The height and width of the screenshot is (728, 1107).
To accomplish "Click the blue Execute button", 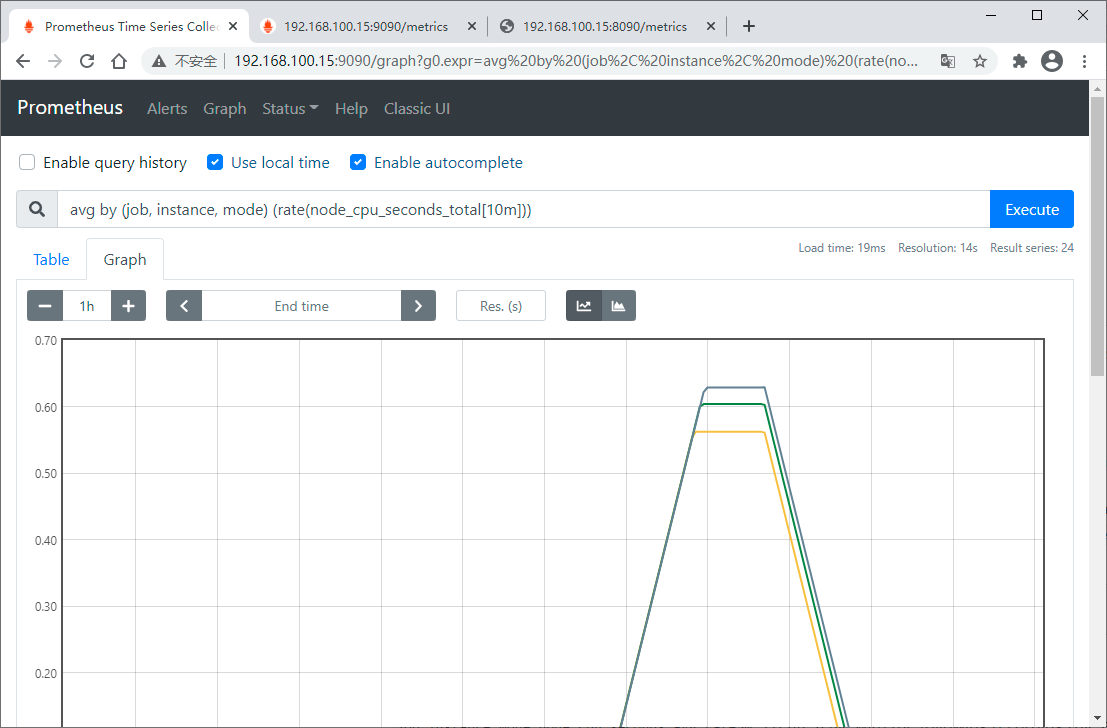I will pos(1031,209).
